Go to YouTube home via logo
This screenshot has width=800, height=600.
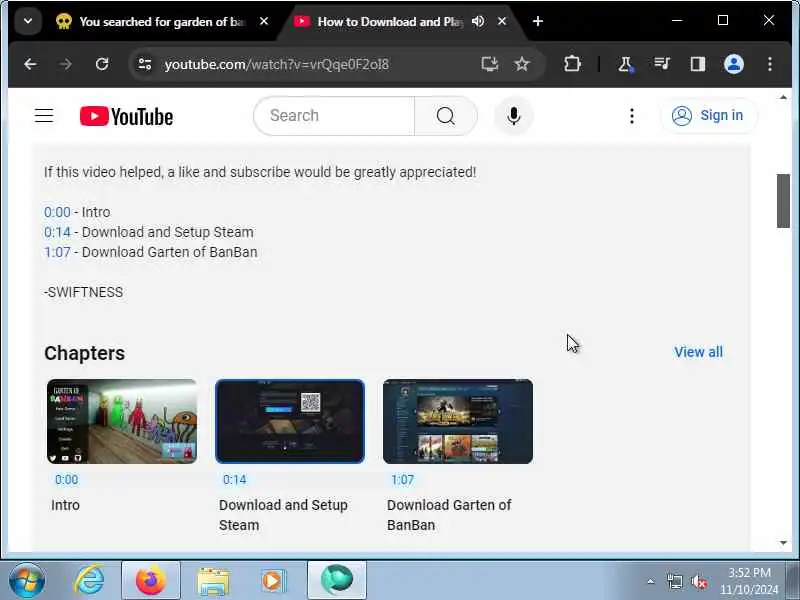pyautogui.click(x=127, y=116)
